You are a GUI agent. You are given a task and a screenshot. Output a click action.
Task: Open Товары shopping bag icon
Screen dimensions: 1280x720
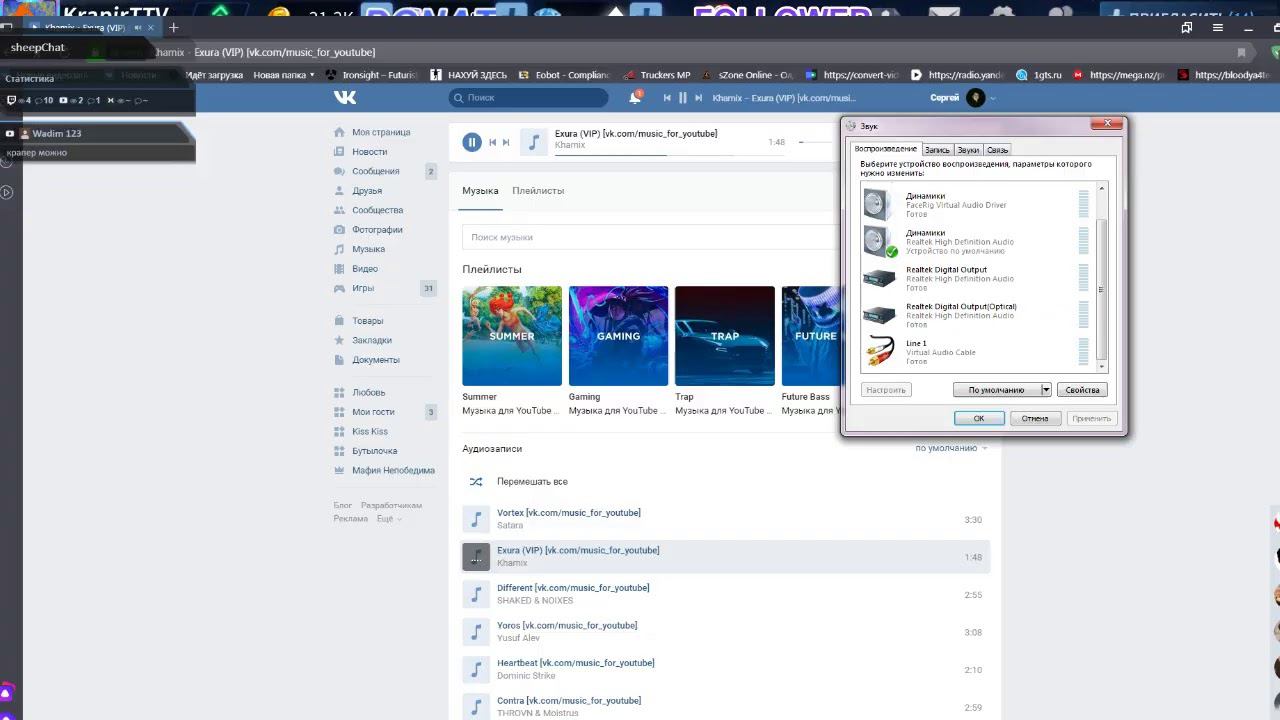[340, 321]
